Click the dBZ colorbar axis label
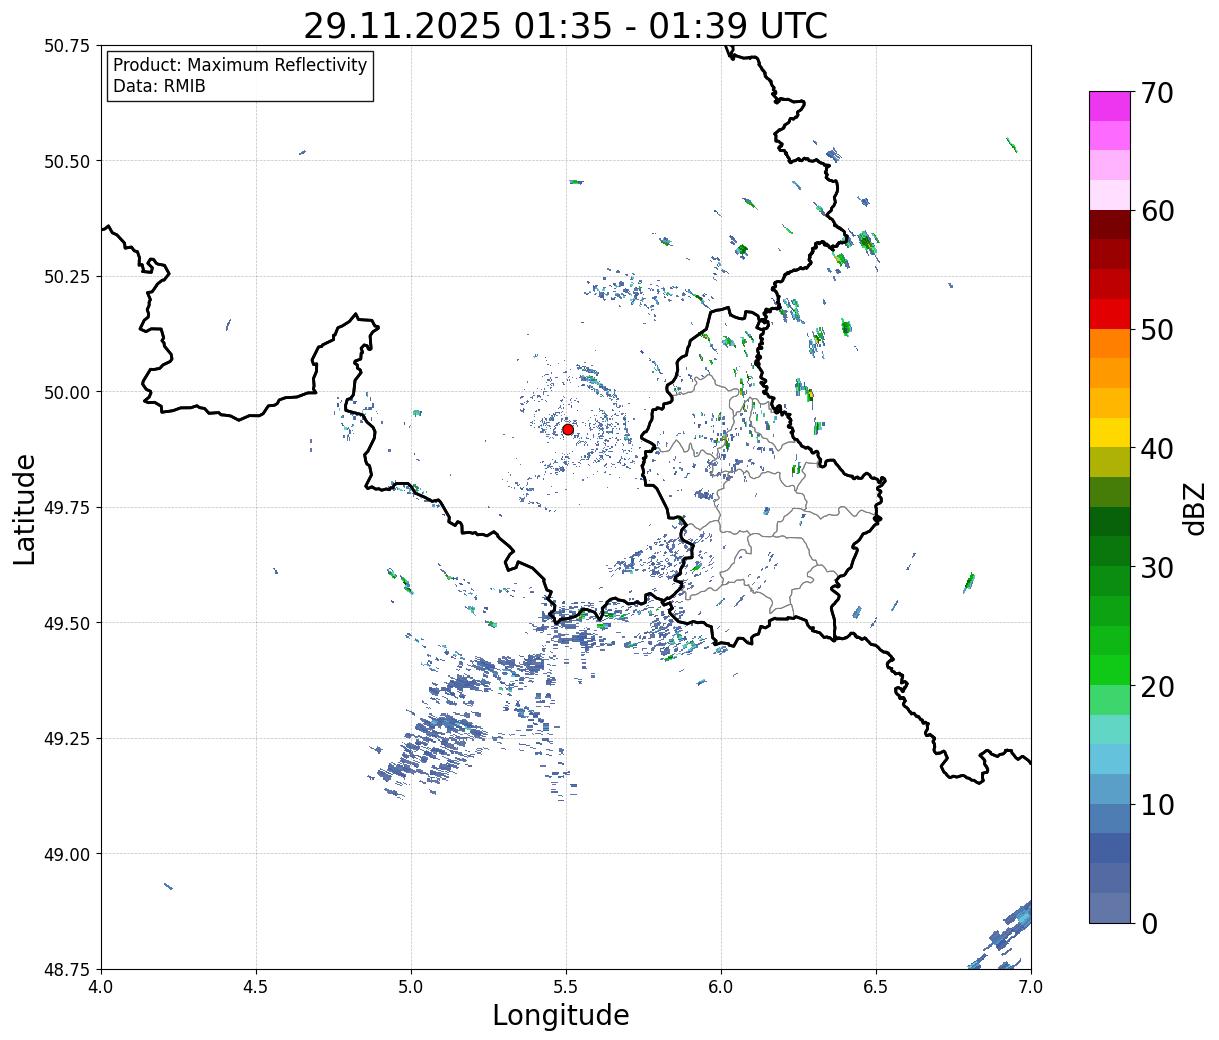The image size is (1219, 1040). pos(1194,508)
